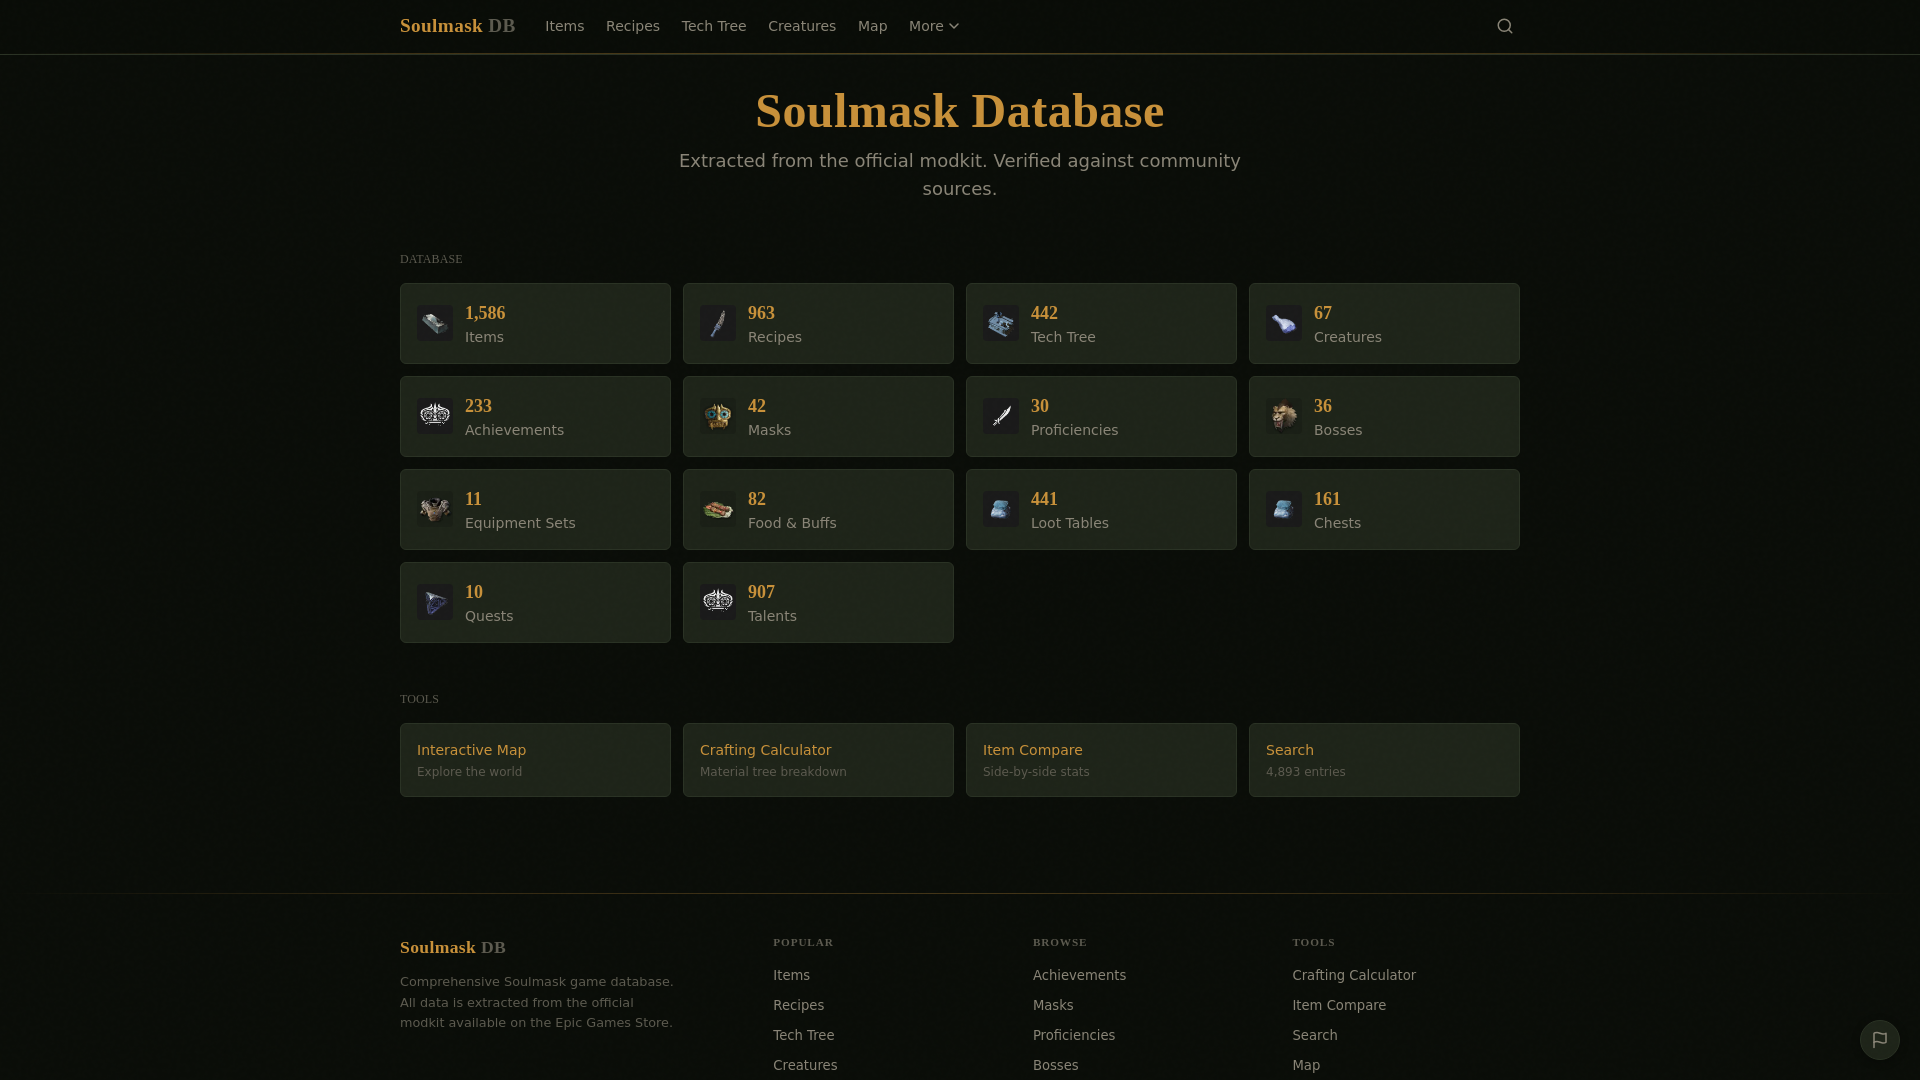Open Map in the top navigation
The image size is (1920, 1080).
coord(872,26)
